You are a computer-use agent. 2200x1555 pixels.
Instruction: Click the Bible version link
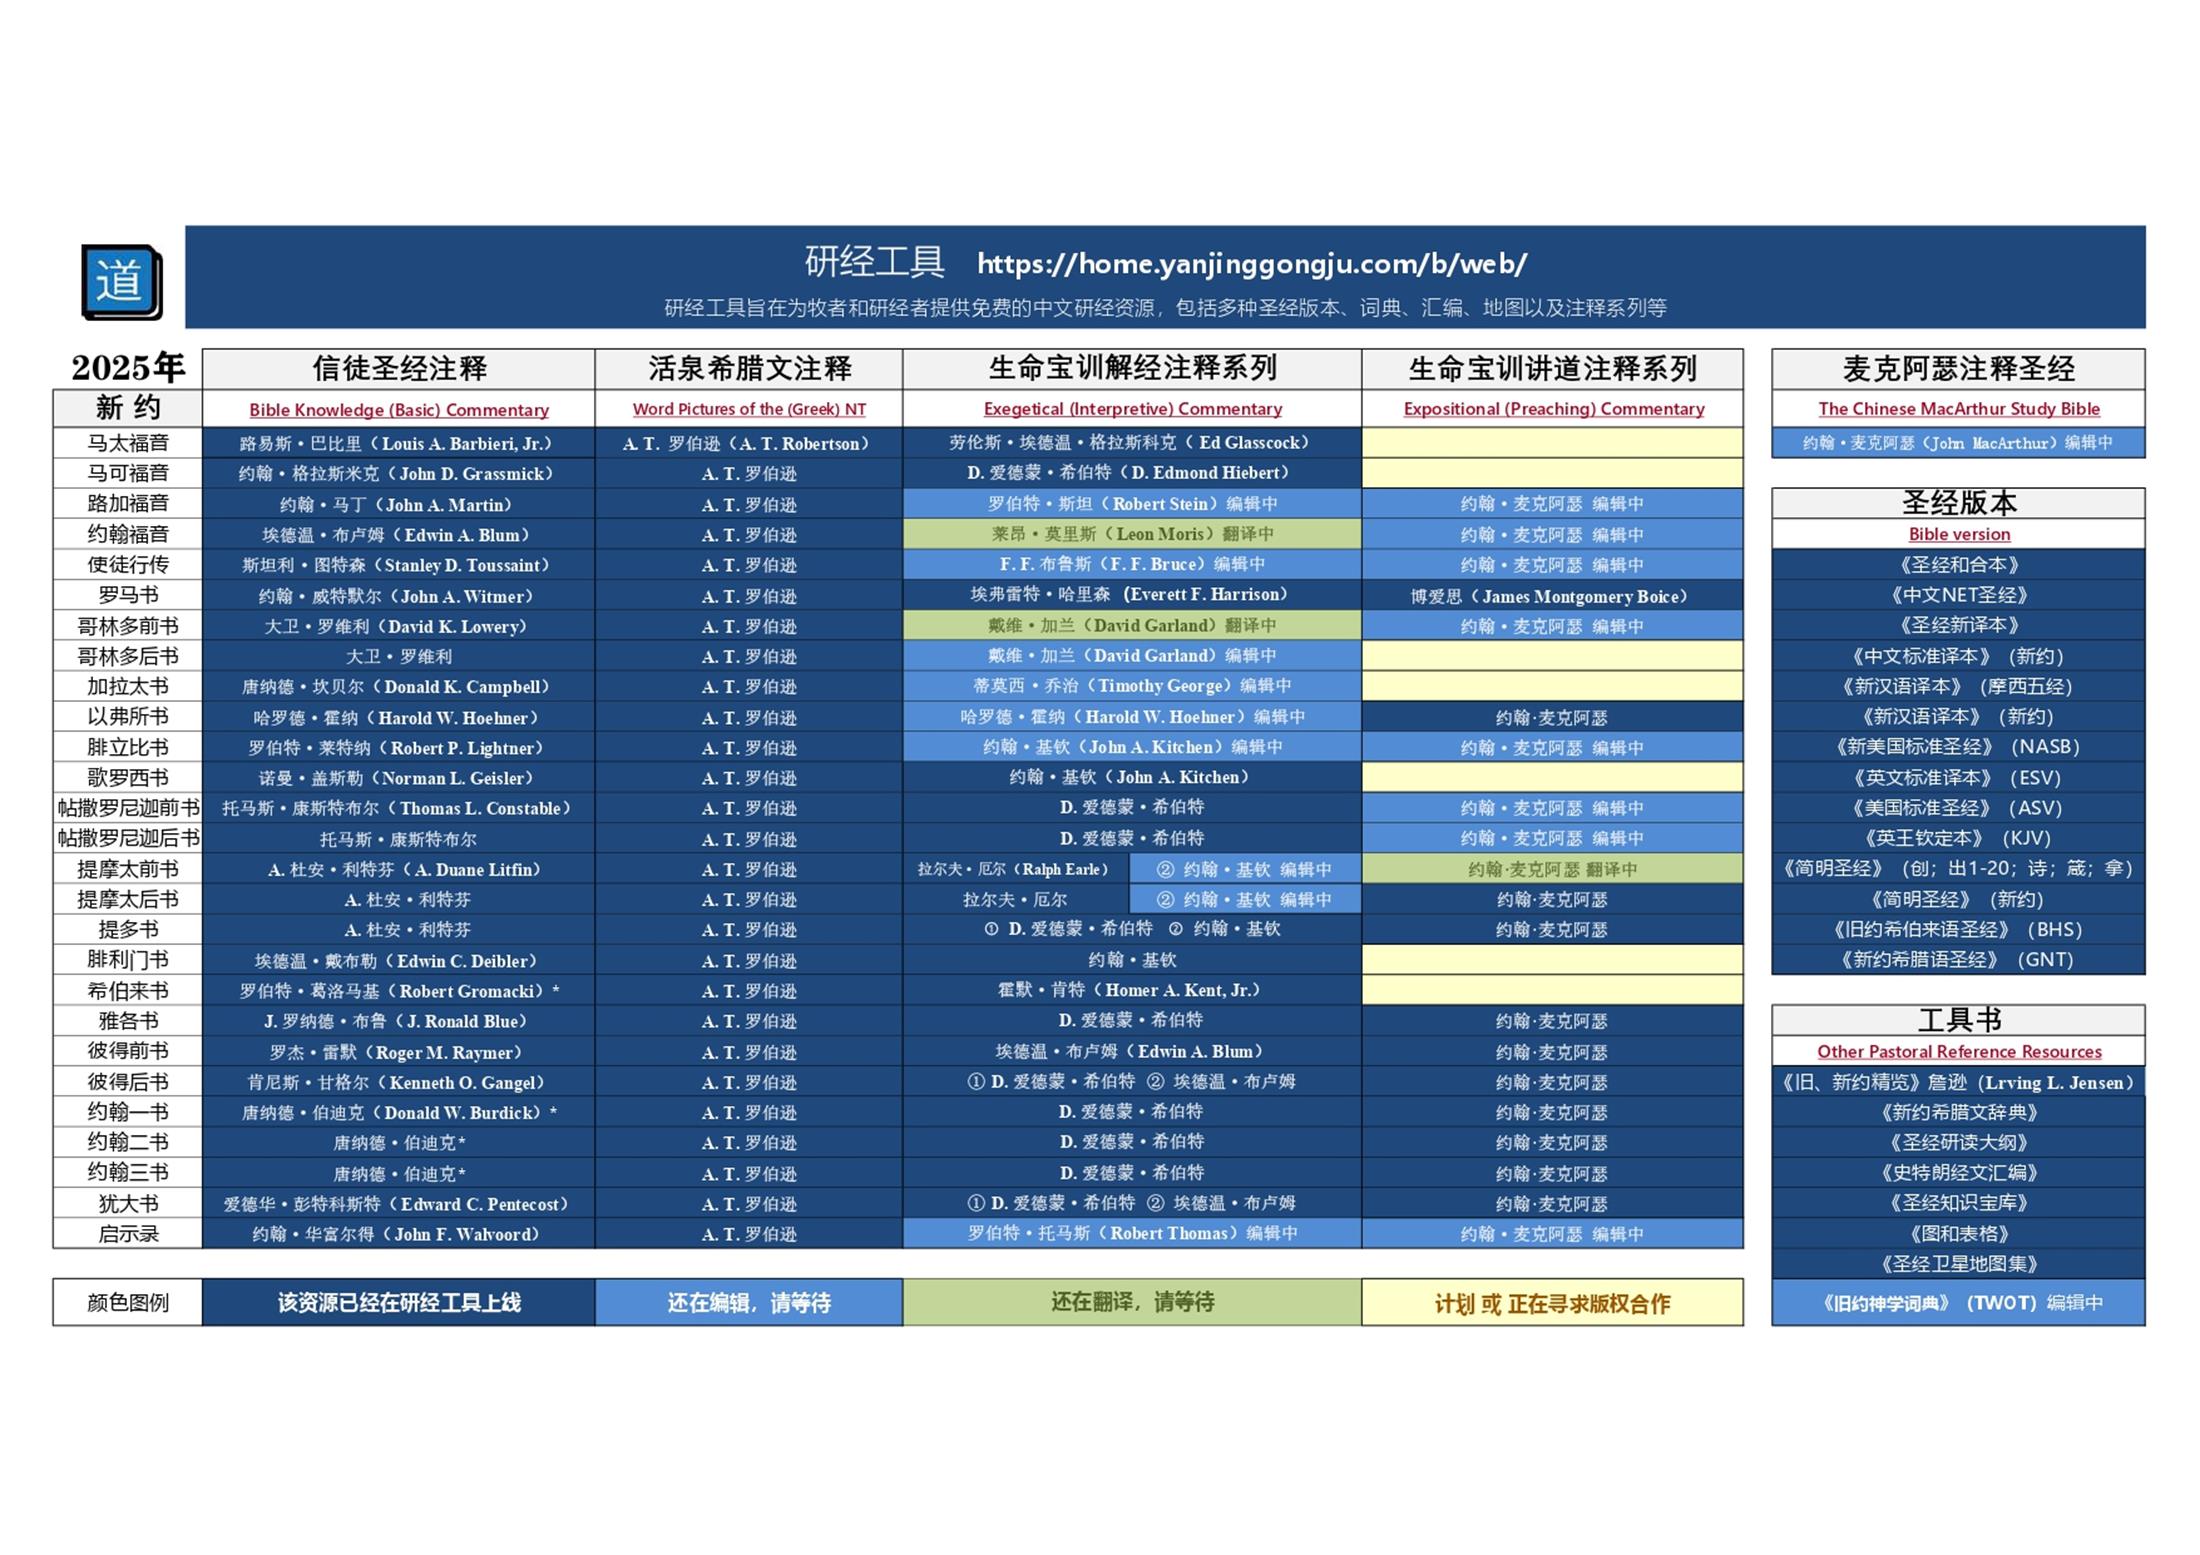(1958, 535)
